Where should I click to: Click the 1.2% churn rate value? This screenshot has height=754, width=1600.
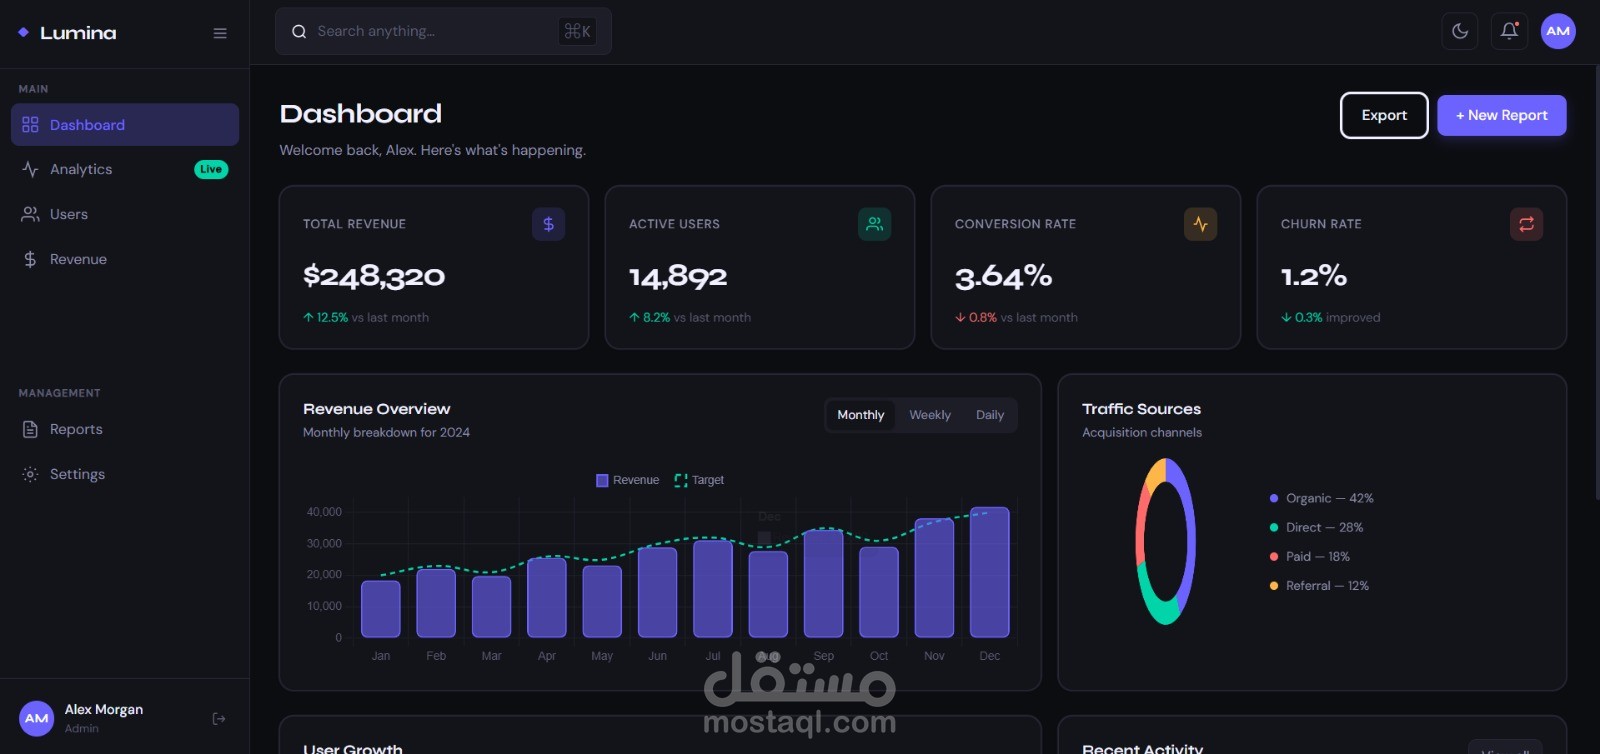1314,276
